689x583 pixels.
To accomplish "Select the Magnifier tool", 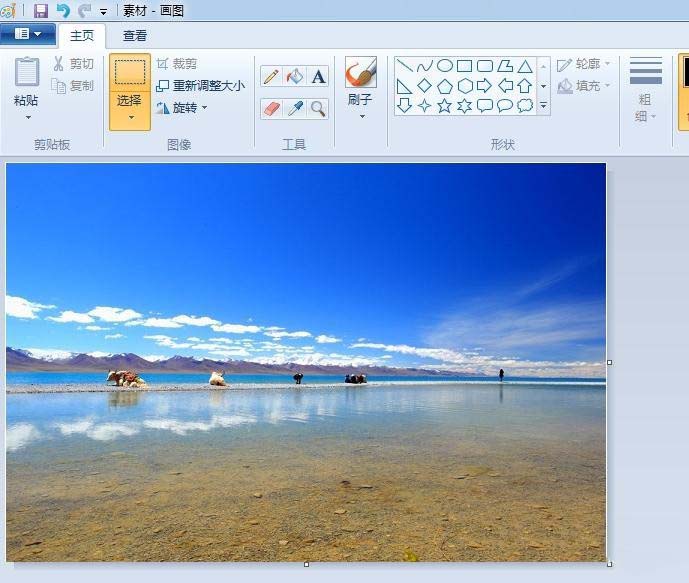I will click(x=318, y=109).
